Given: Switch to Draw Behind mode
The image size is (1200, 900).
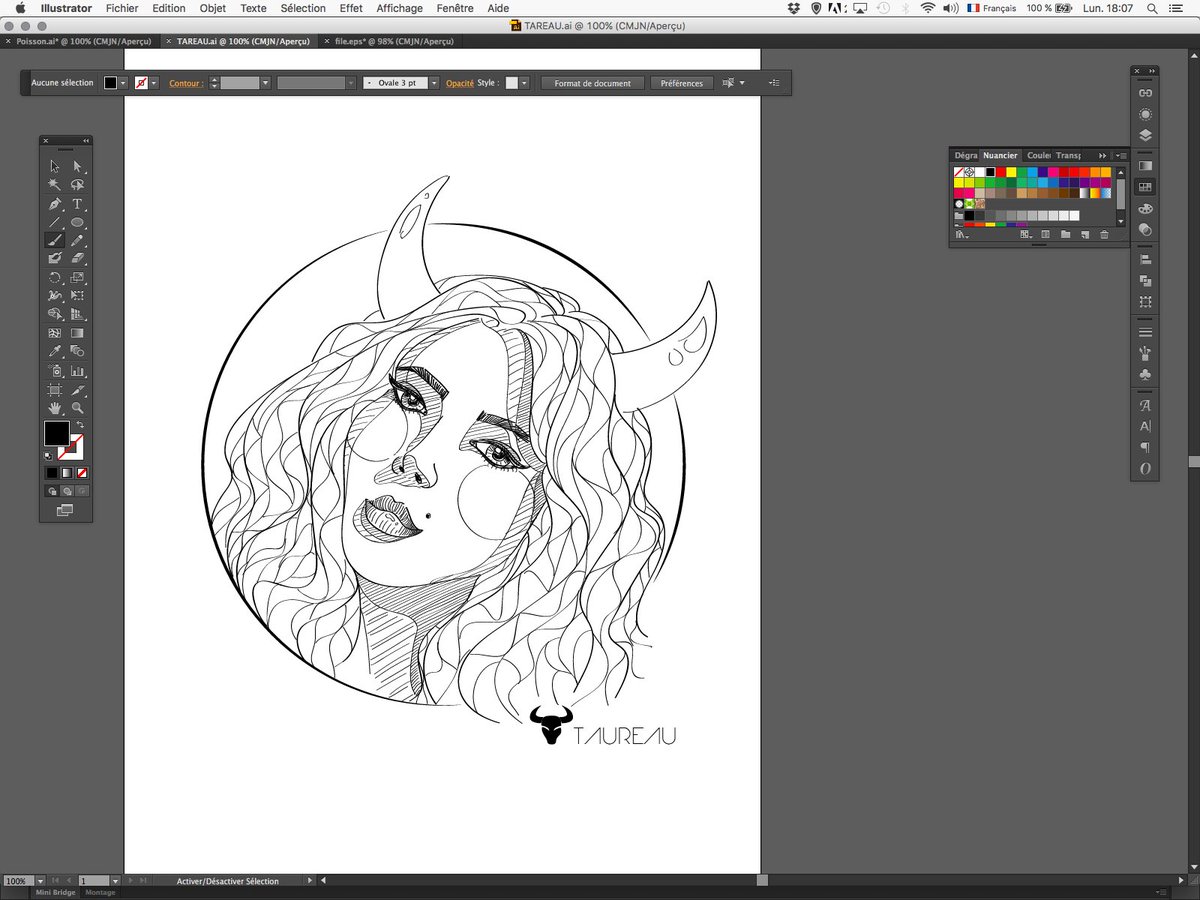Looking at the screenshot, I should click(66, 492).
